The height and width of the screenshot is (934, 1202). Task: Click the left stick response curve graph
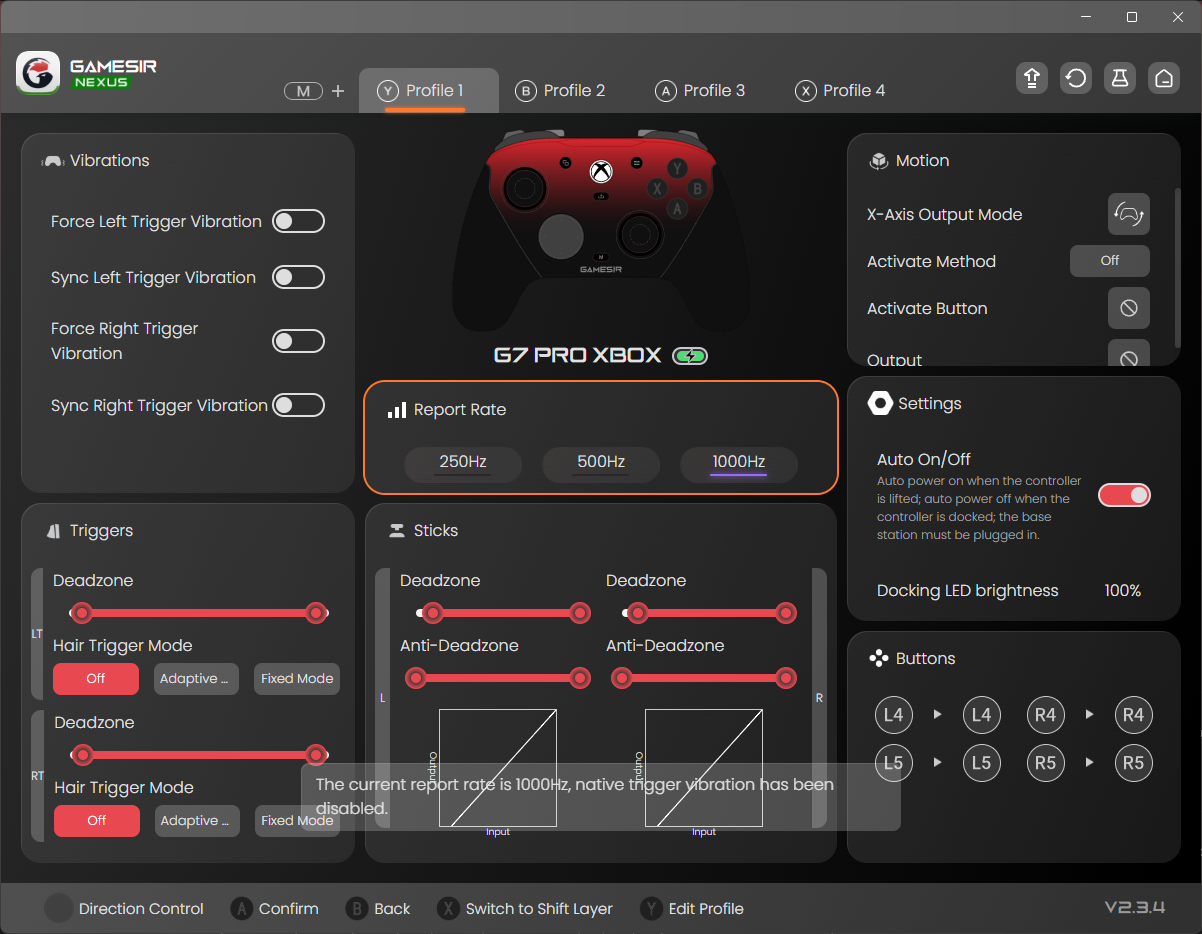[x=498, y=768]
